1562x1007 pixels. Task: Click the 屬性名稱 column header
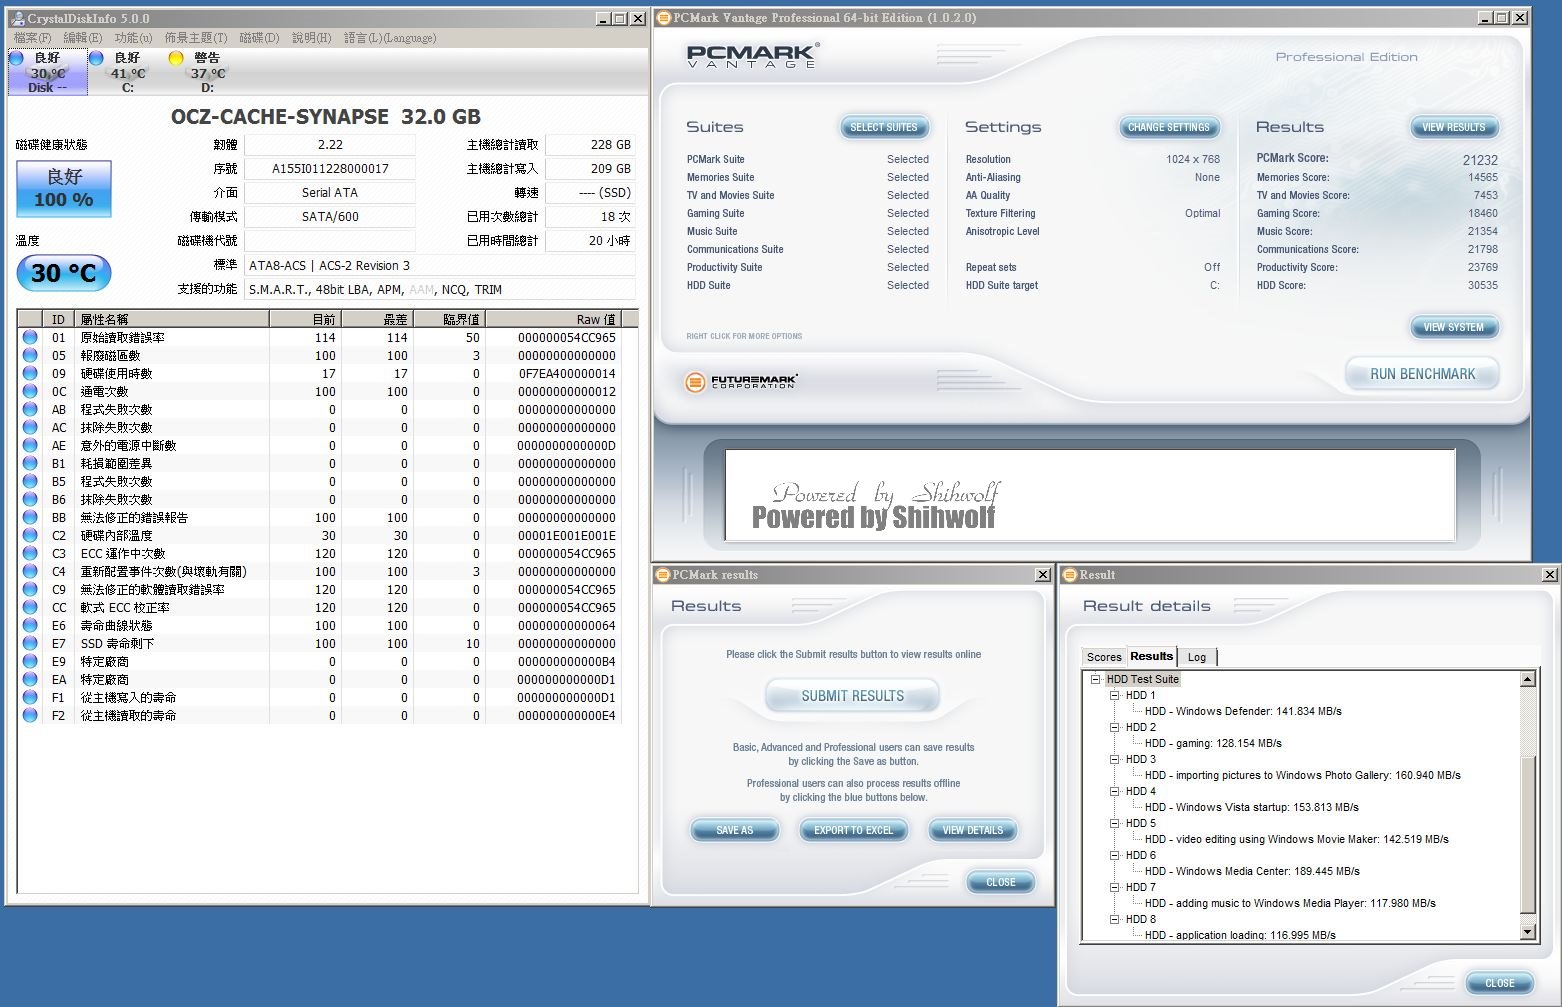[172, 319]
